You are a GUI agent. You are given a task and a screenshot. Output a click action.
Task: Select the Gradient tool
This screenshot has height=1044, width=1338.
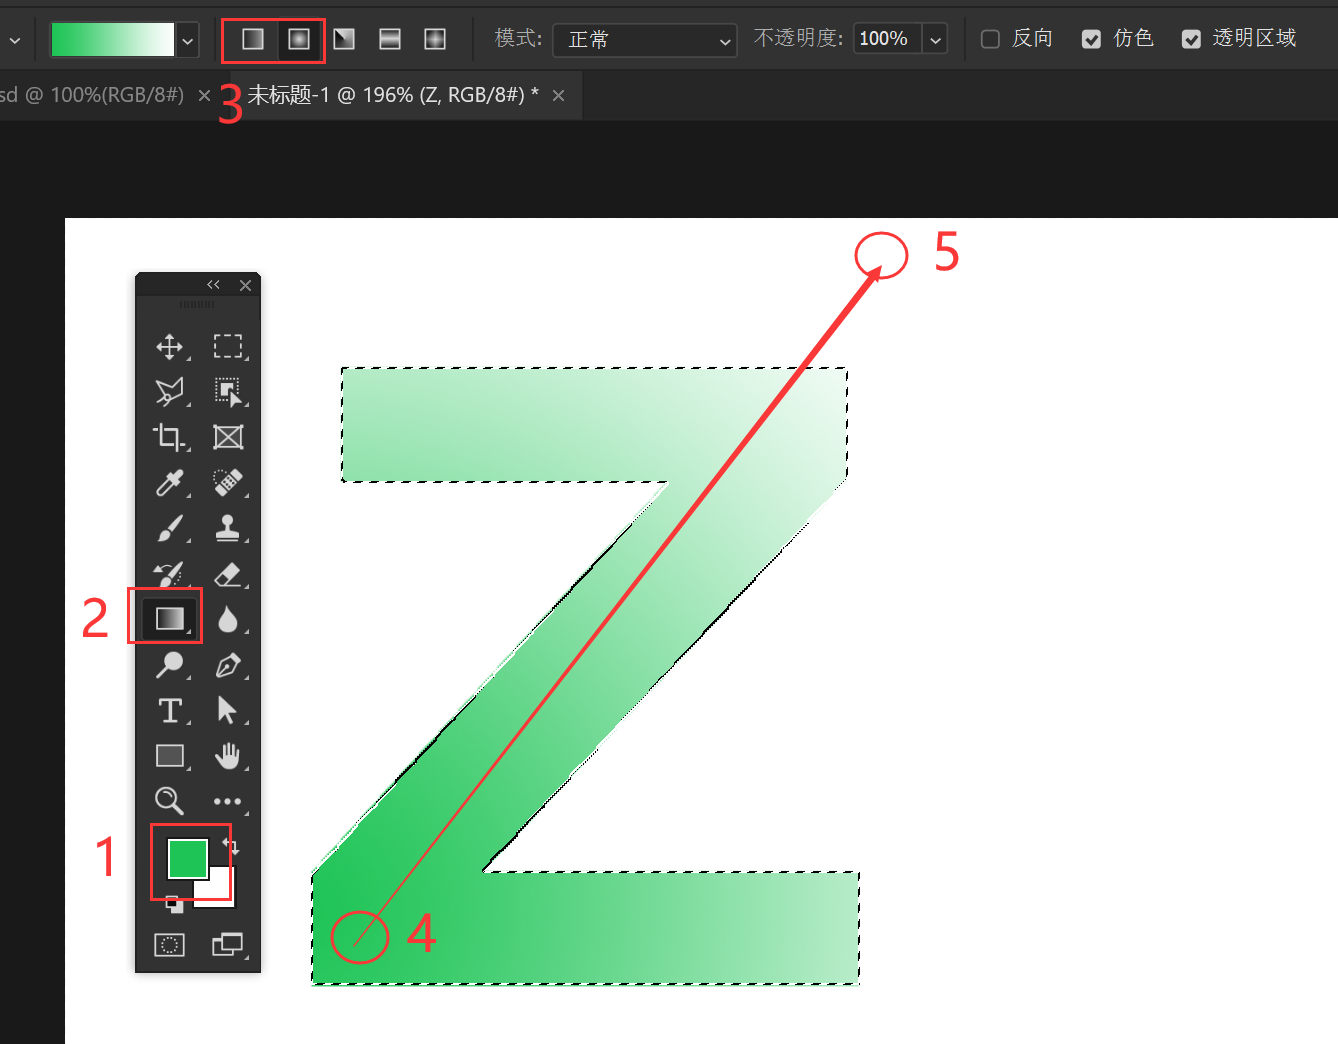click(x=170, y=619)
